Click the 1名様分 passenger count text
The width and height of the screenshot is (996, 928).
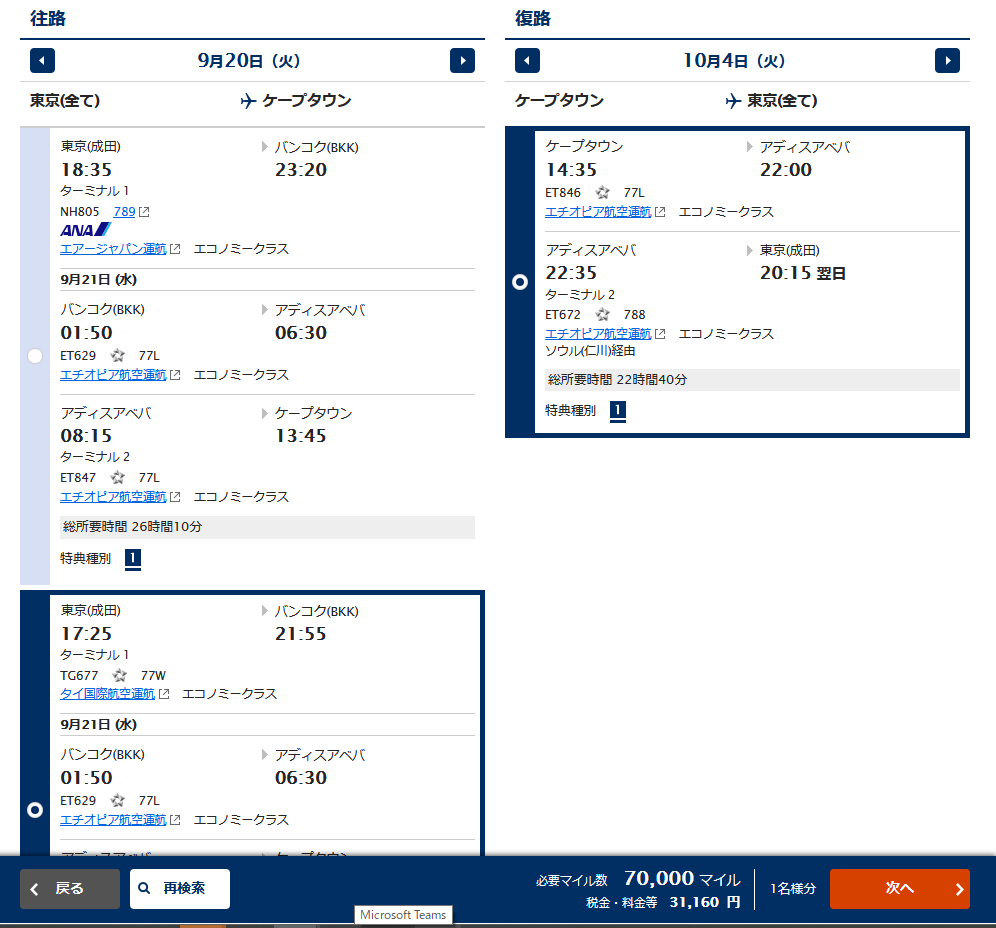[x=793, y=889]
